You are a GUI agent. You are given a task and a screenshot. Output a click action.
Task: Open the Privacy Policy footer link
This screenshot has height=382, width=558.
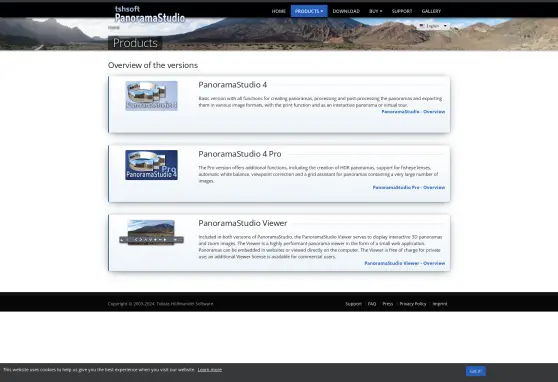point(412,304)
